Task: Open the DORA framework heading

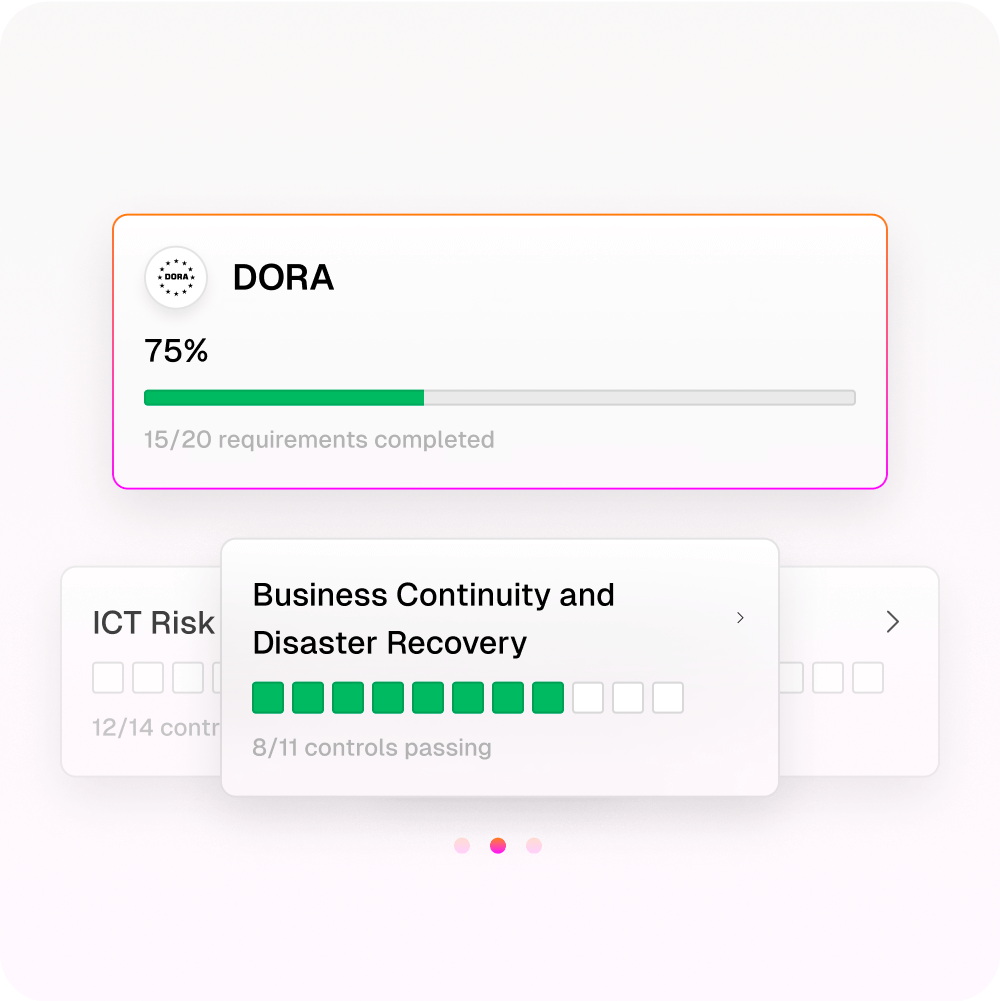Action: (283, 277)
